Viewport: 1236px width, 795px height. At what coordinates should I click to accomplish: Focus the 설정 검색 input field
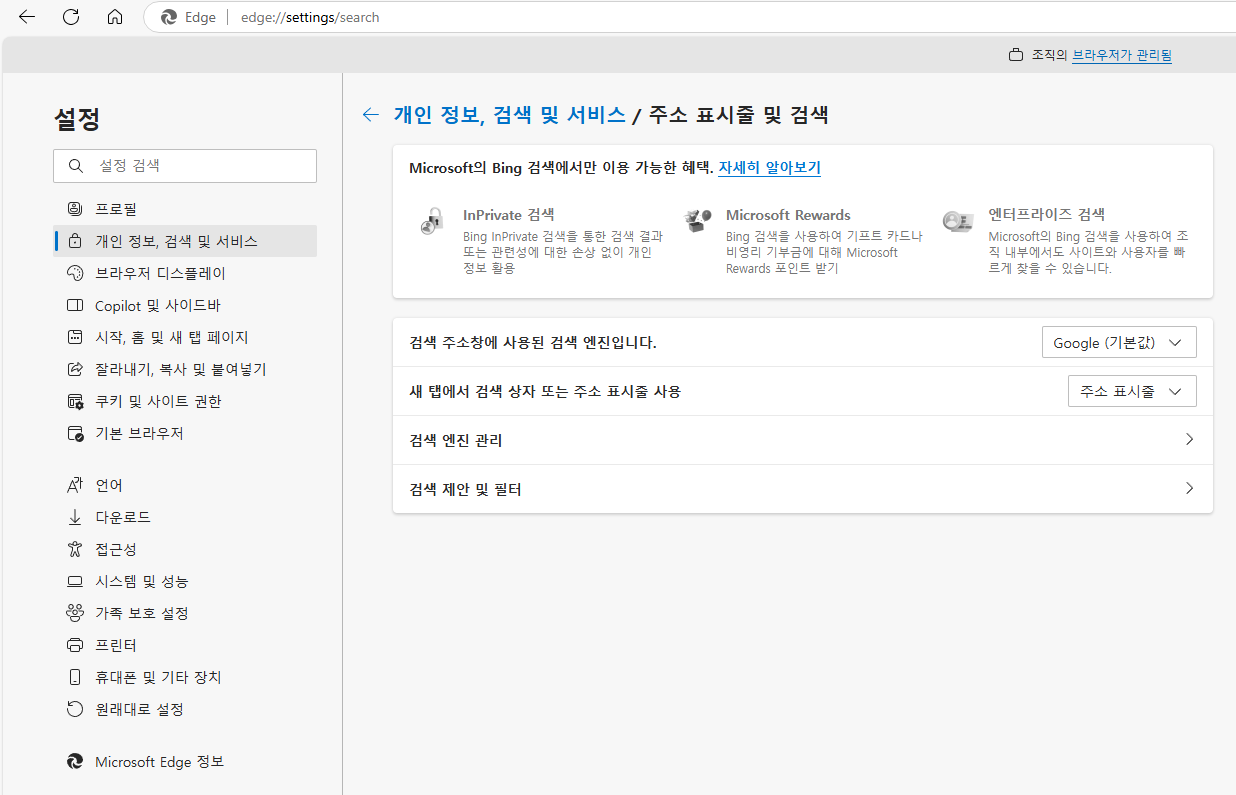(185, 166)
